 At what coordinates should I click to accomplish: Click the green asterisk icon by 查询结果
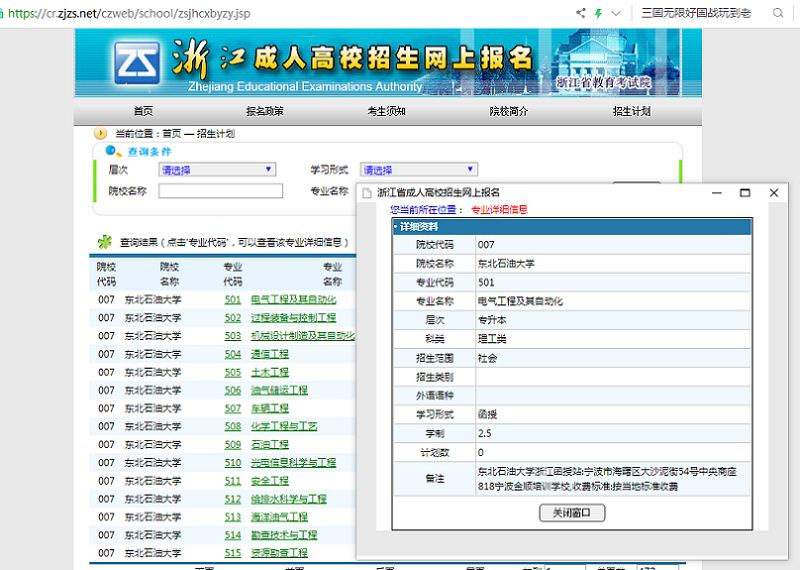pos(105,242)
